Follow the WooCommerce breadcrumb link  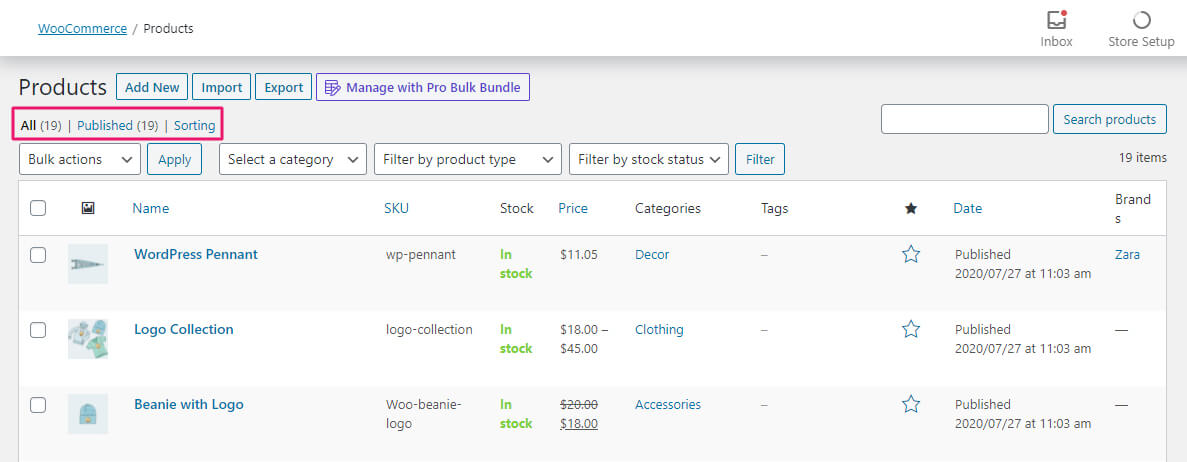[x=82, y=28]
